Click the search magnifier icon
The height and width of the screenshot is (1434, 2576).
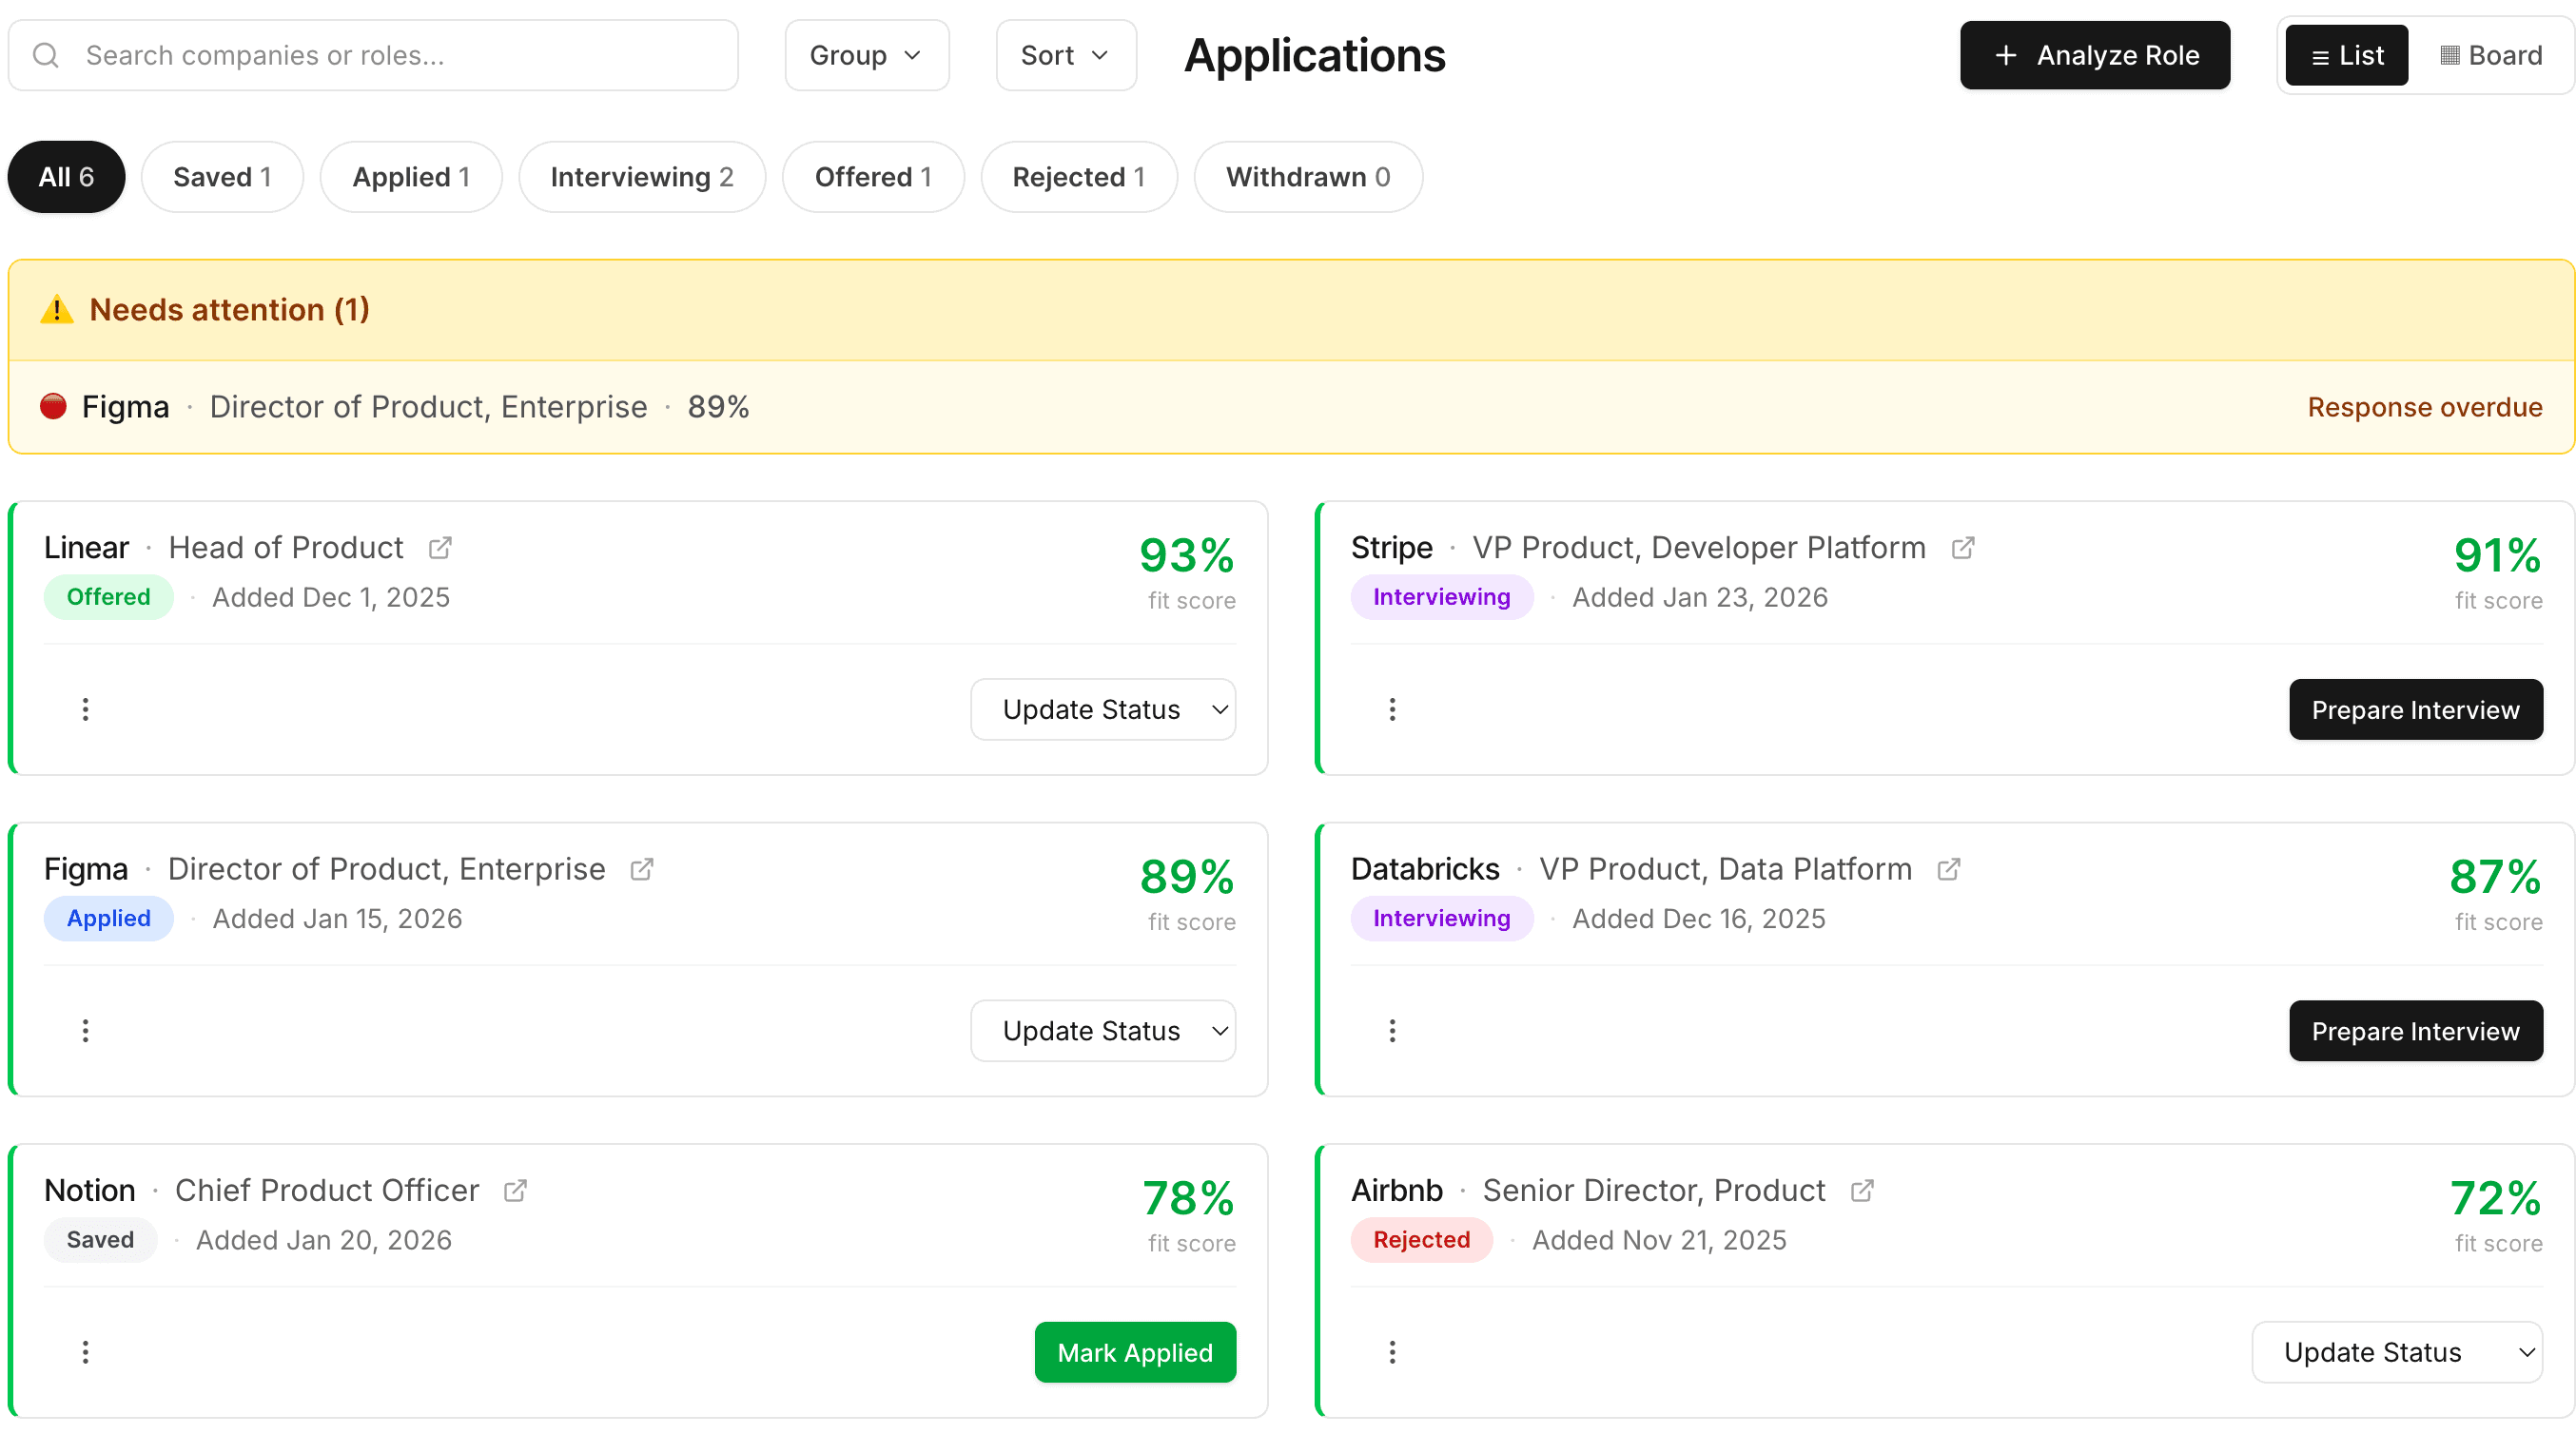[44, 55]
